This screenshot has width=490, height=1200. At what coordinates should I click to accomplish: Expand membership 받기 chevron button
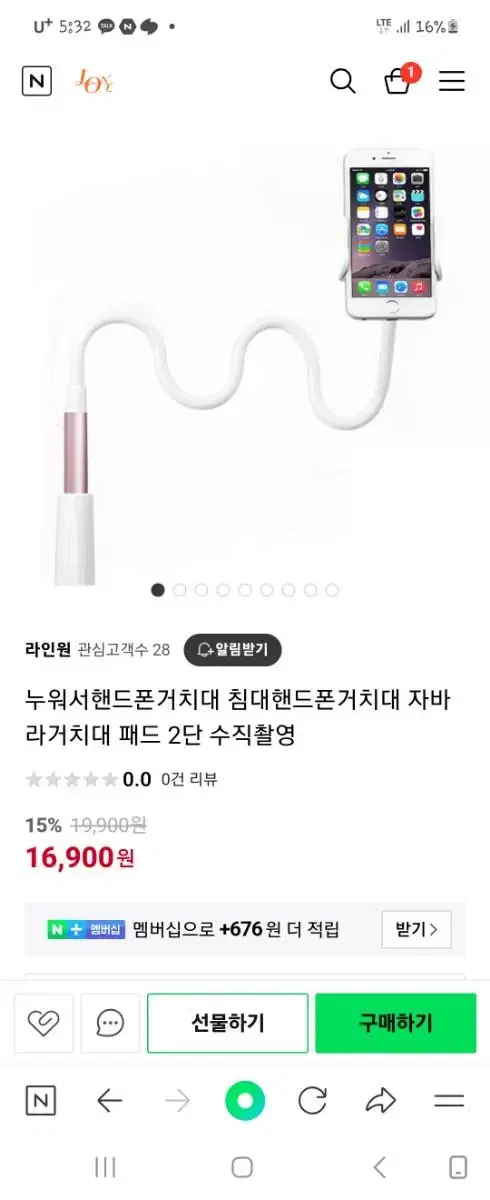click(x=416, y=929)
